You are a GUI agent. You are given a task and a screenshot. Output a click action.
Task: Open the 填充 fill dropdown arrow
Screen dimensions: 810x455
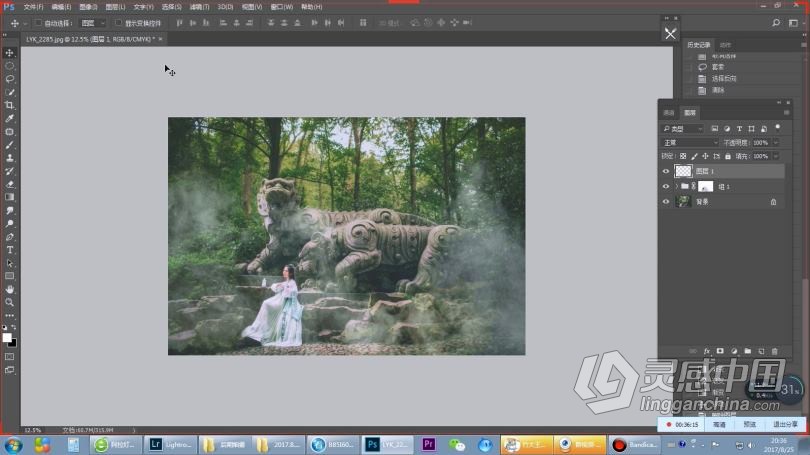[776, 156]
